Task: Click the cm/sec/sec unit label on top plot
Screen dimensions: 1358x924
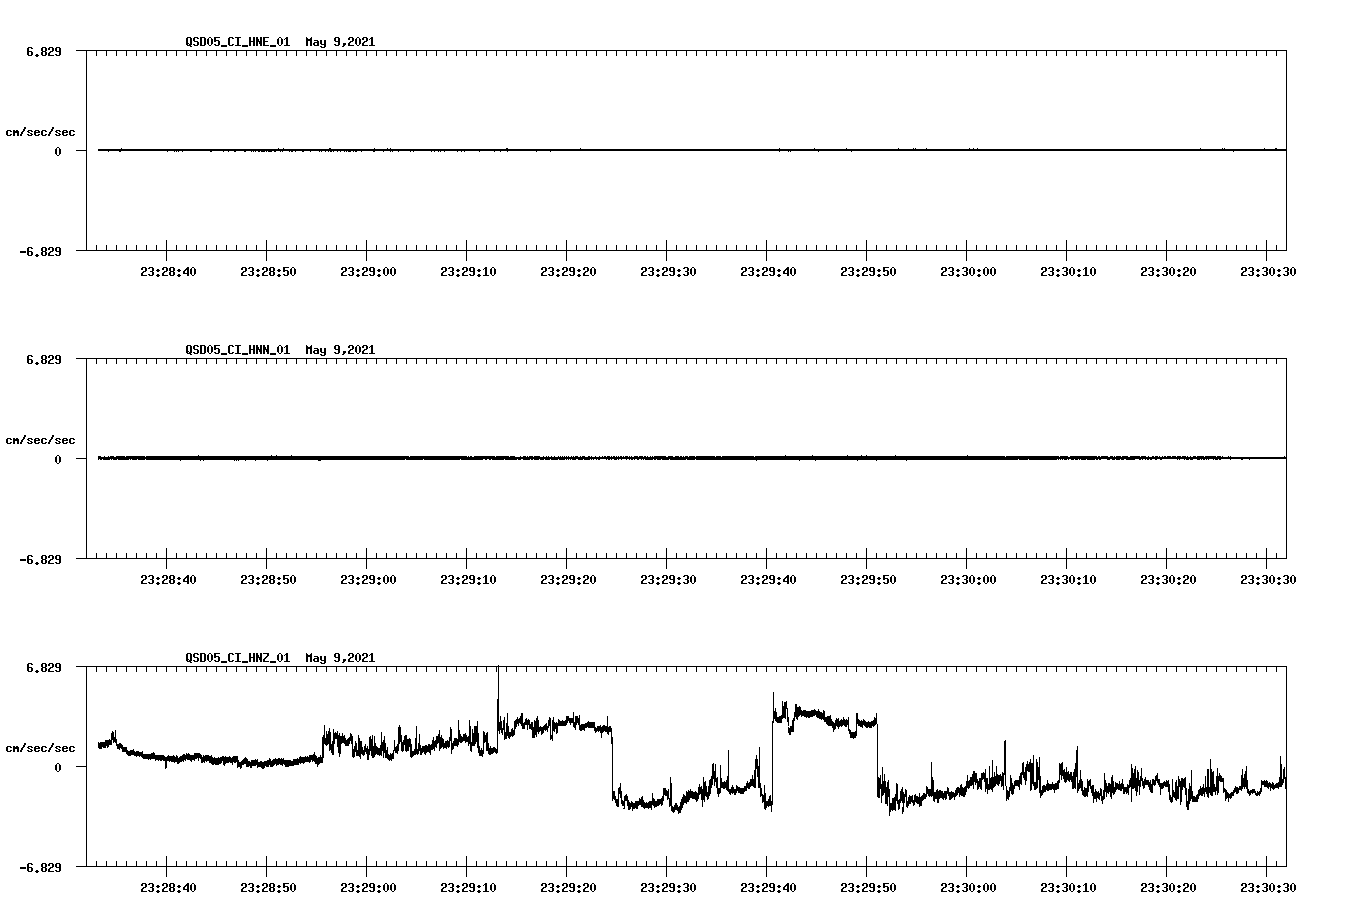Action: (x=41, y=131)
